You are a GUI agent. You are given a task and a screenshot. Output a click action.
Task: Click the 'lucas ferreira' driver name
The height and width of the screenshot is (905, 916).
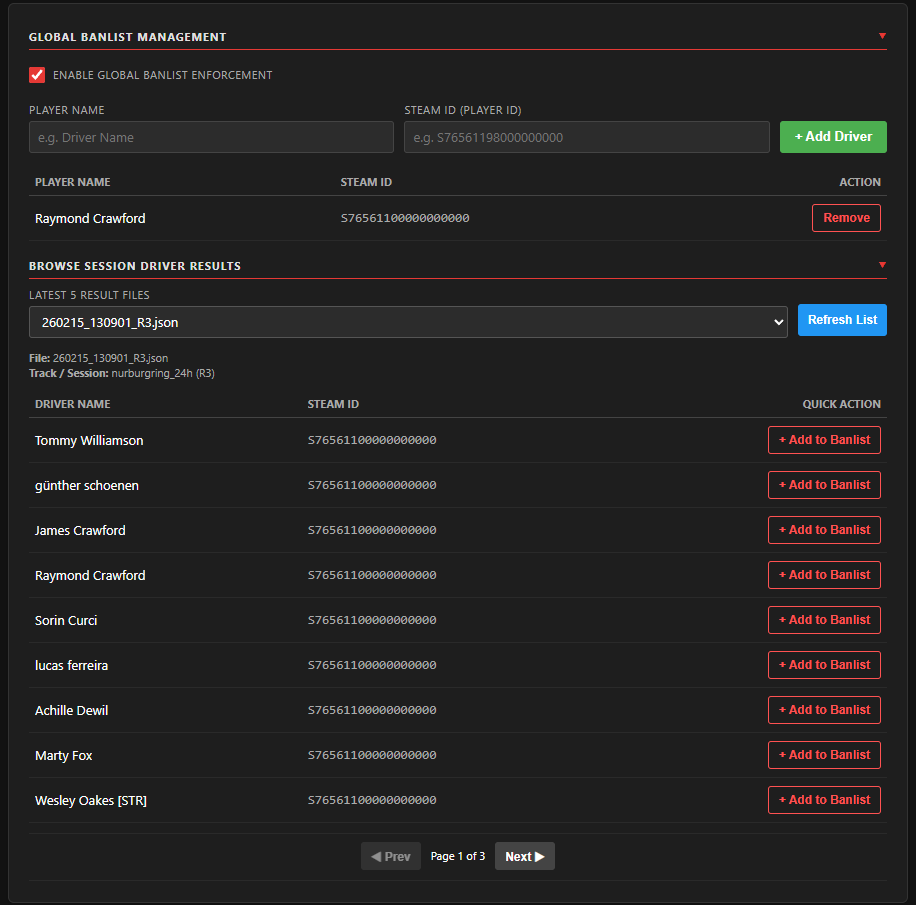click(x=71, y=665)
